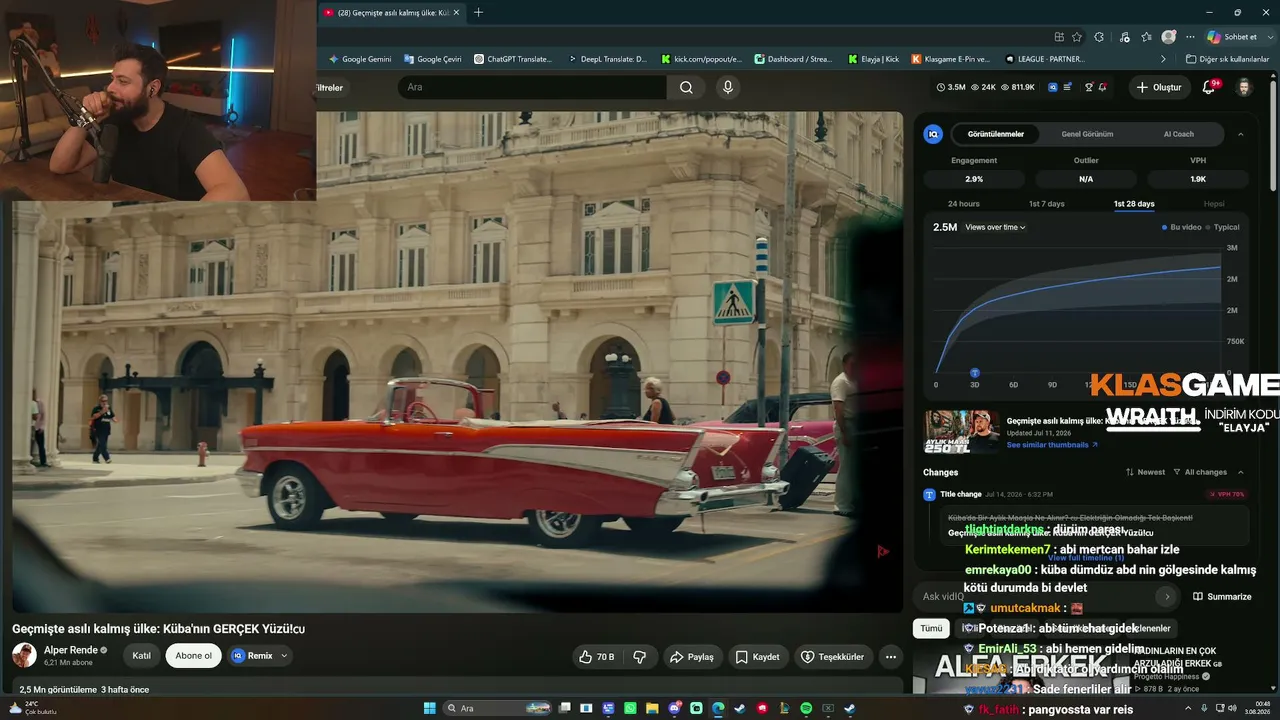Open the browser profile avatar icon
1280x720 pixels.
(x=1169, y=37)
